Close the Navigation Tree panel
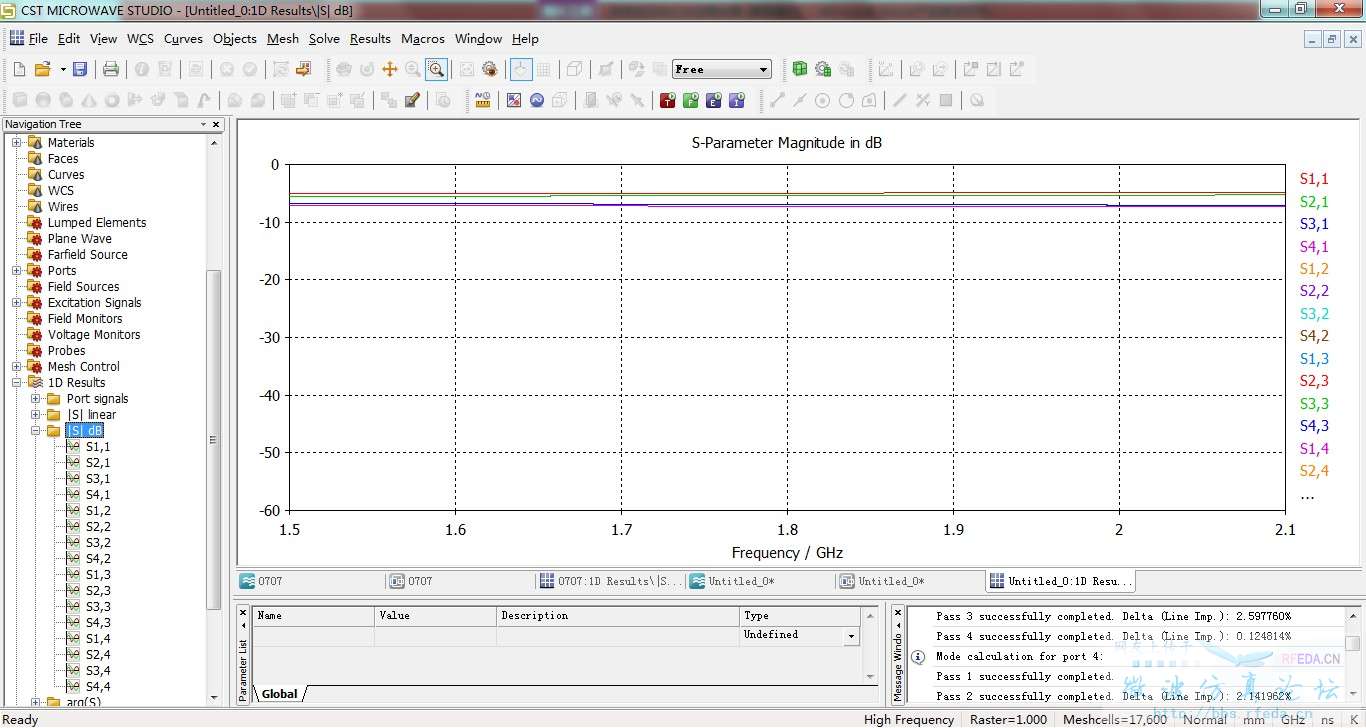Image resolution: width=1366 pixels, height=728 pixels. 216,124
